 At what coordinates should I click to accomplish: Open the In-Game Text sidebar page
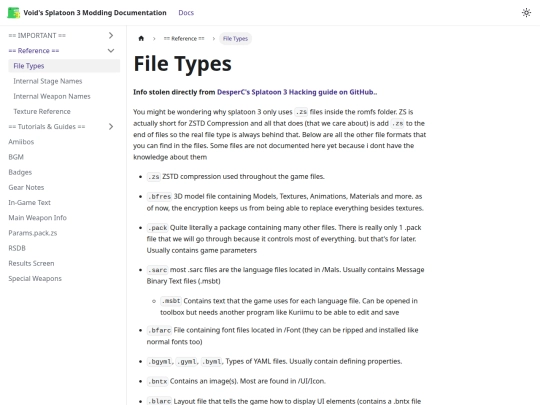click(x=29, y=202)
